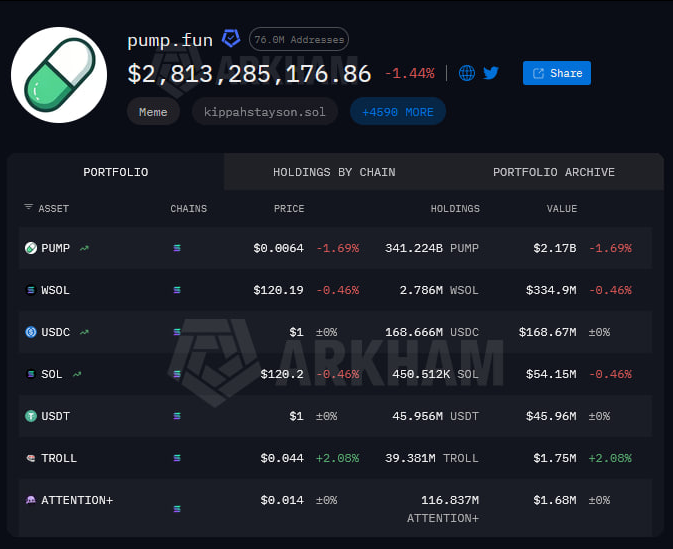This screenshot has width=673, height=549.
Task: Expand the +4590 MORE tags
Action: [x=398, y=112]
